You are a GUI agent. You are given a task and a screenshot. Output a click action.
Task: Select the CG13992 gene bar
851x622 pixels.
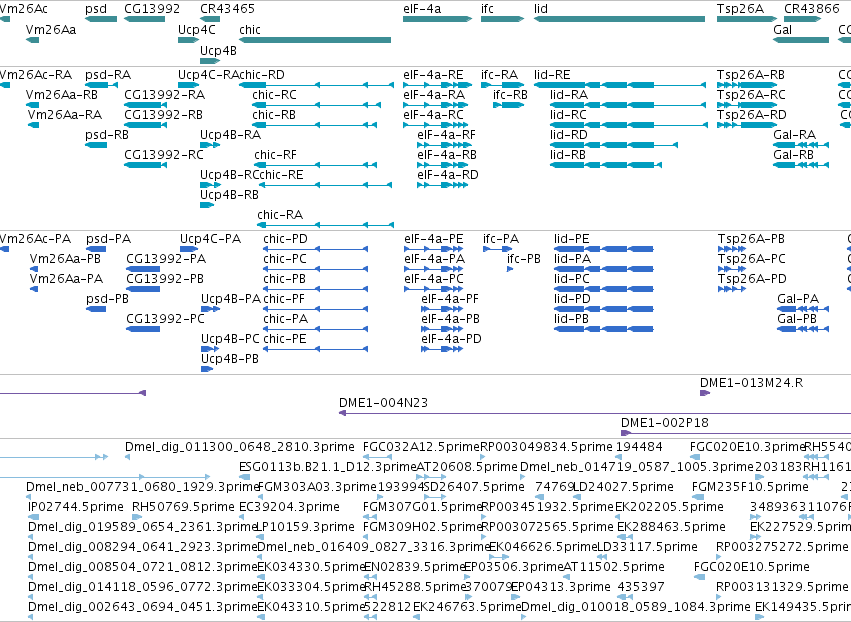pyautogui.click(x=144, y=19)
